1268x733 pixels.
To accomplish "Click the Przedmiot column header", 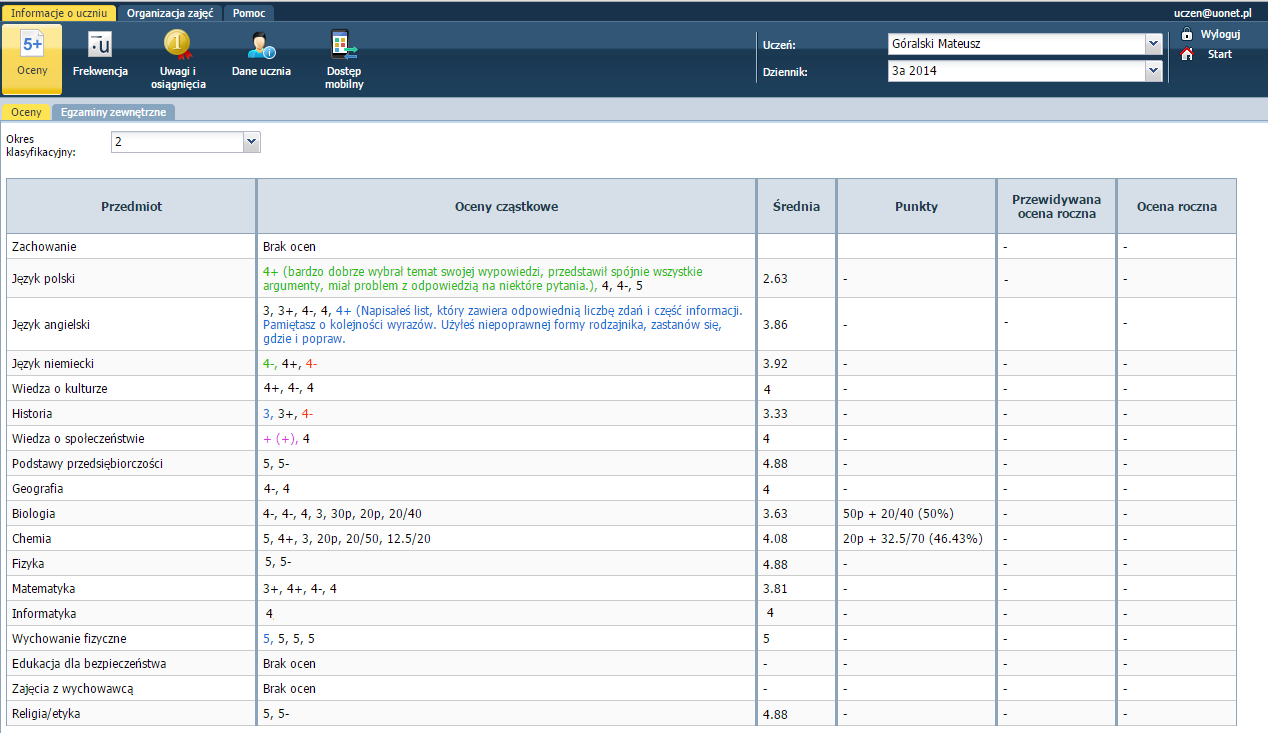I will 131,206.
